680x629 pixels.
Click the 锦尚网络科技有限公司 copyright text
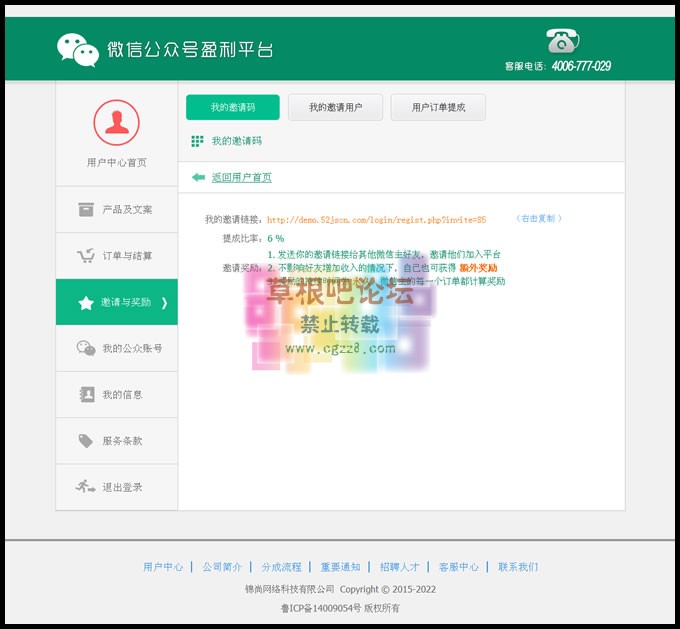click(290, 589)
